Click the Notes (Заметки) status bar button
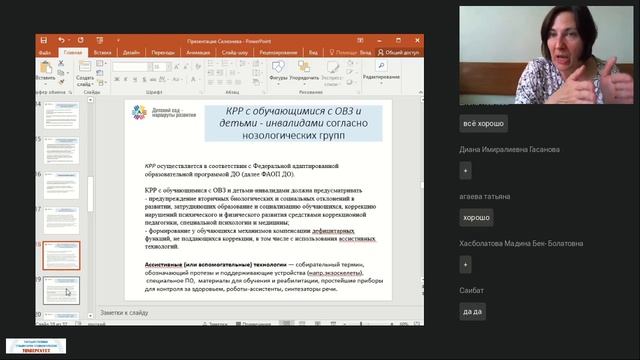640x360 pixels. point(215,324)
